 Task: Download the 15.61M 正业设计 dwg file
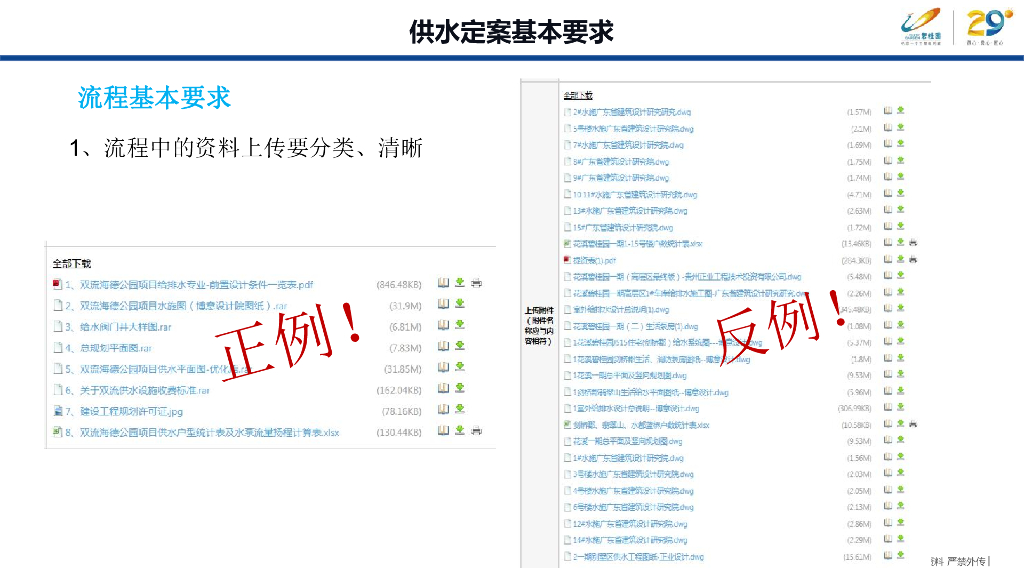coord(901,555)
